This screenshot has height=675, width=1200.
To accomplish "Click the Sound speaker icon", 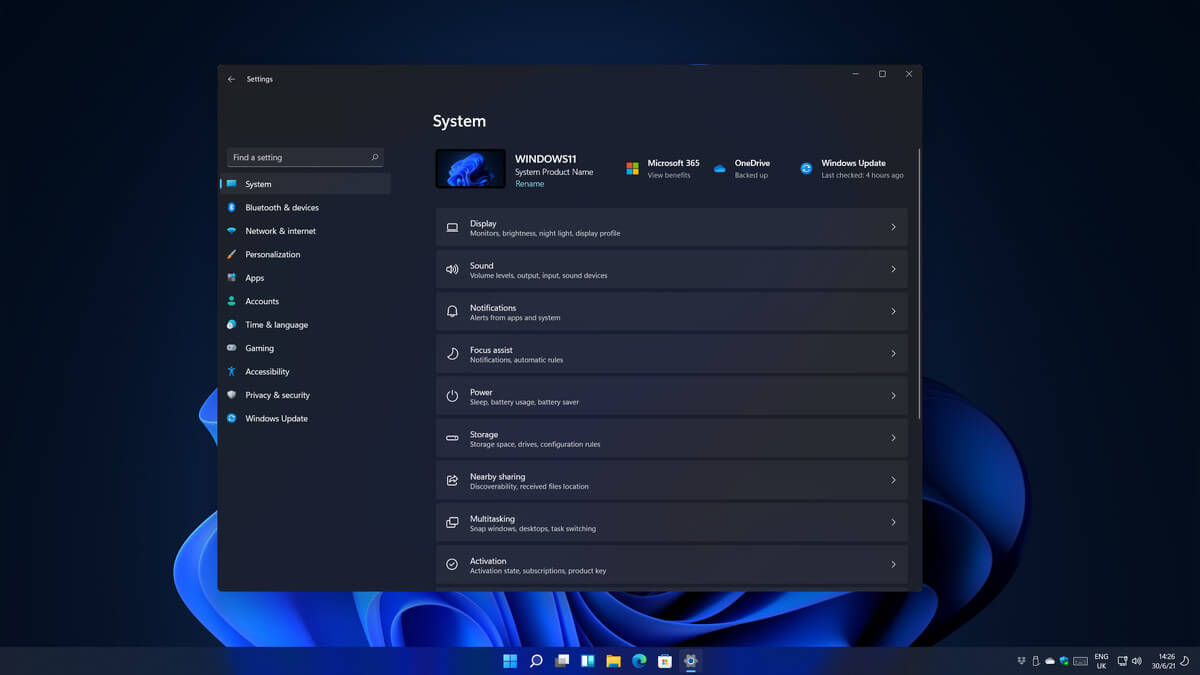I will [x=452, y=270].
